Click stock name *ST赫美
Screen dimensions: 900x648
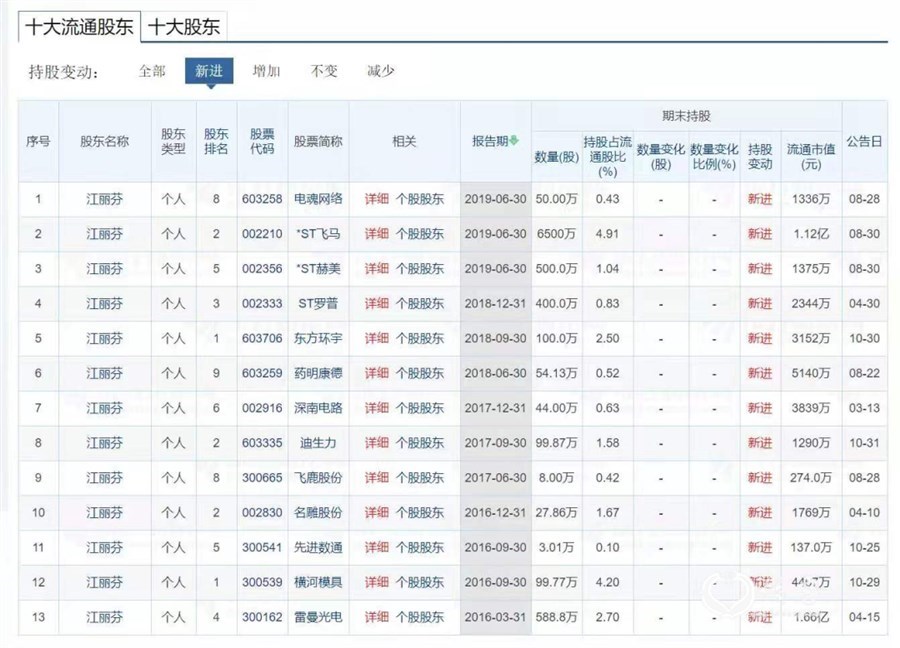[x=318, y=269]
